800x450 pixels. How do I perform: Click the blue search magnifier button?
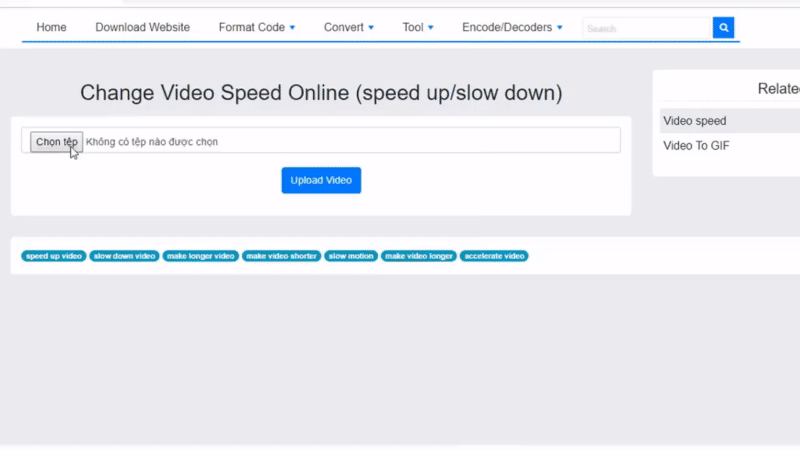[x=723, y=28]
